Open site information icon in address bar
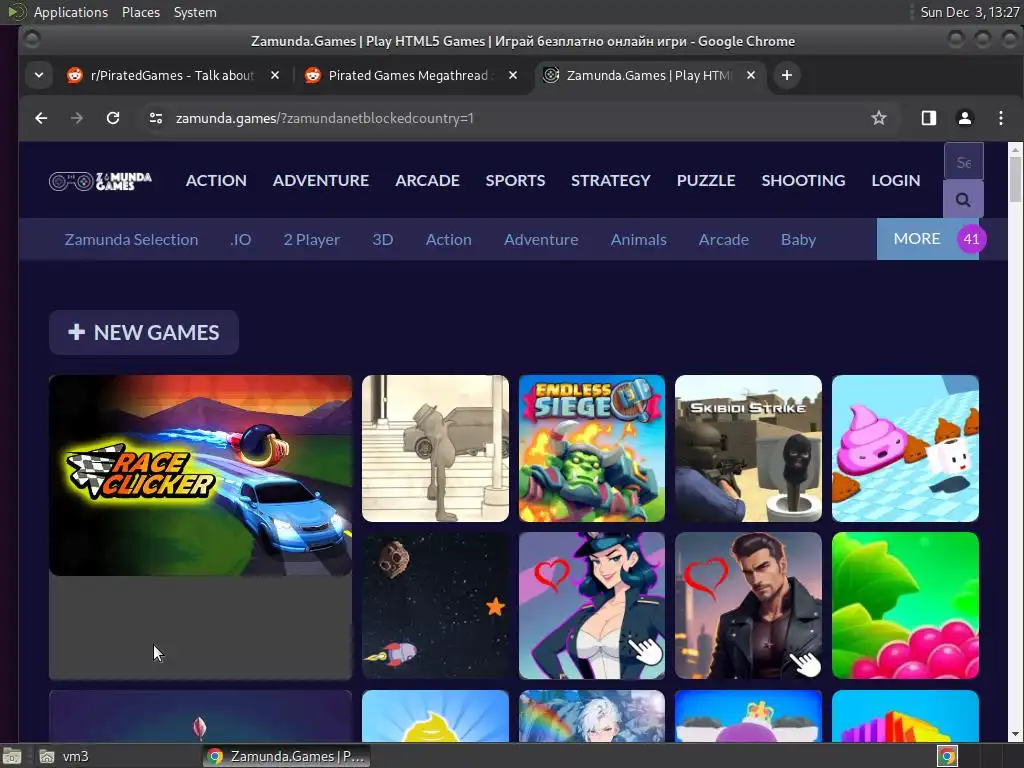The height and width of the screenshot is (768, 1024). point(155,118)
